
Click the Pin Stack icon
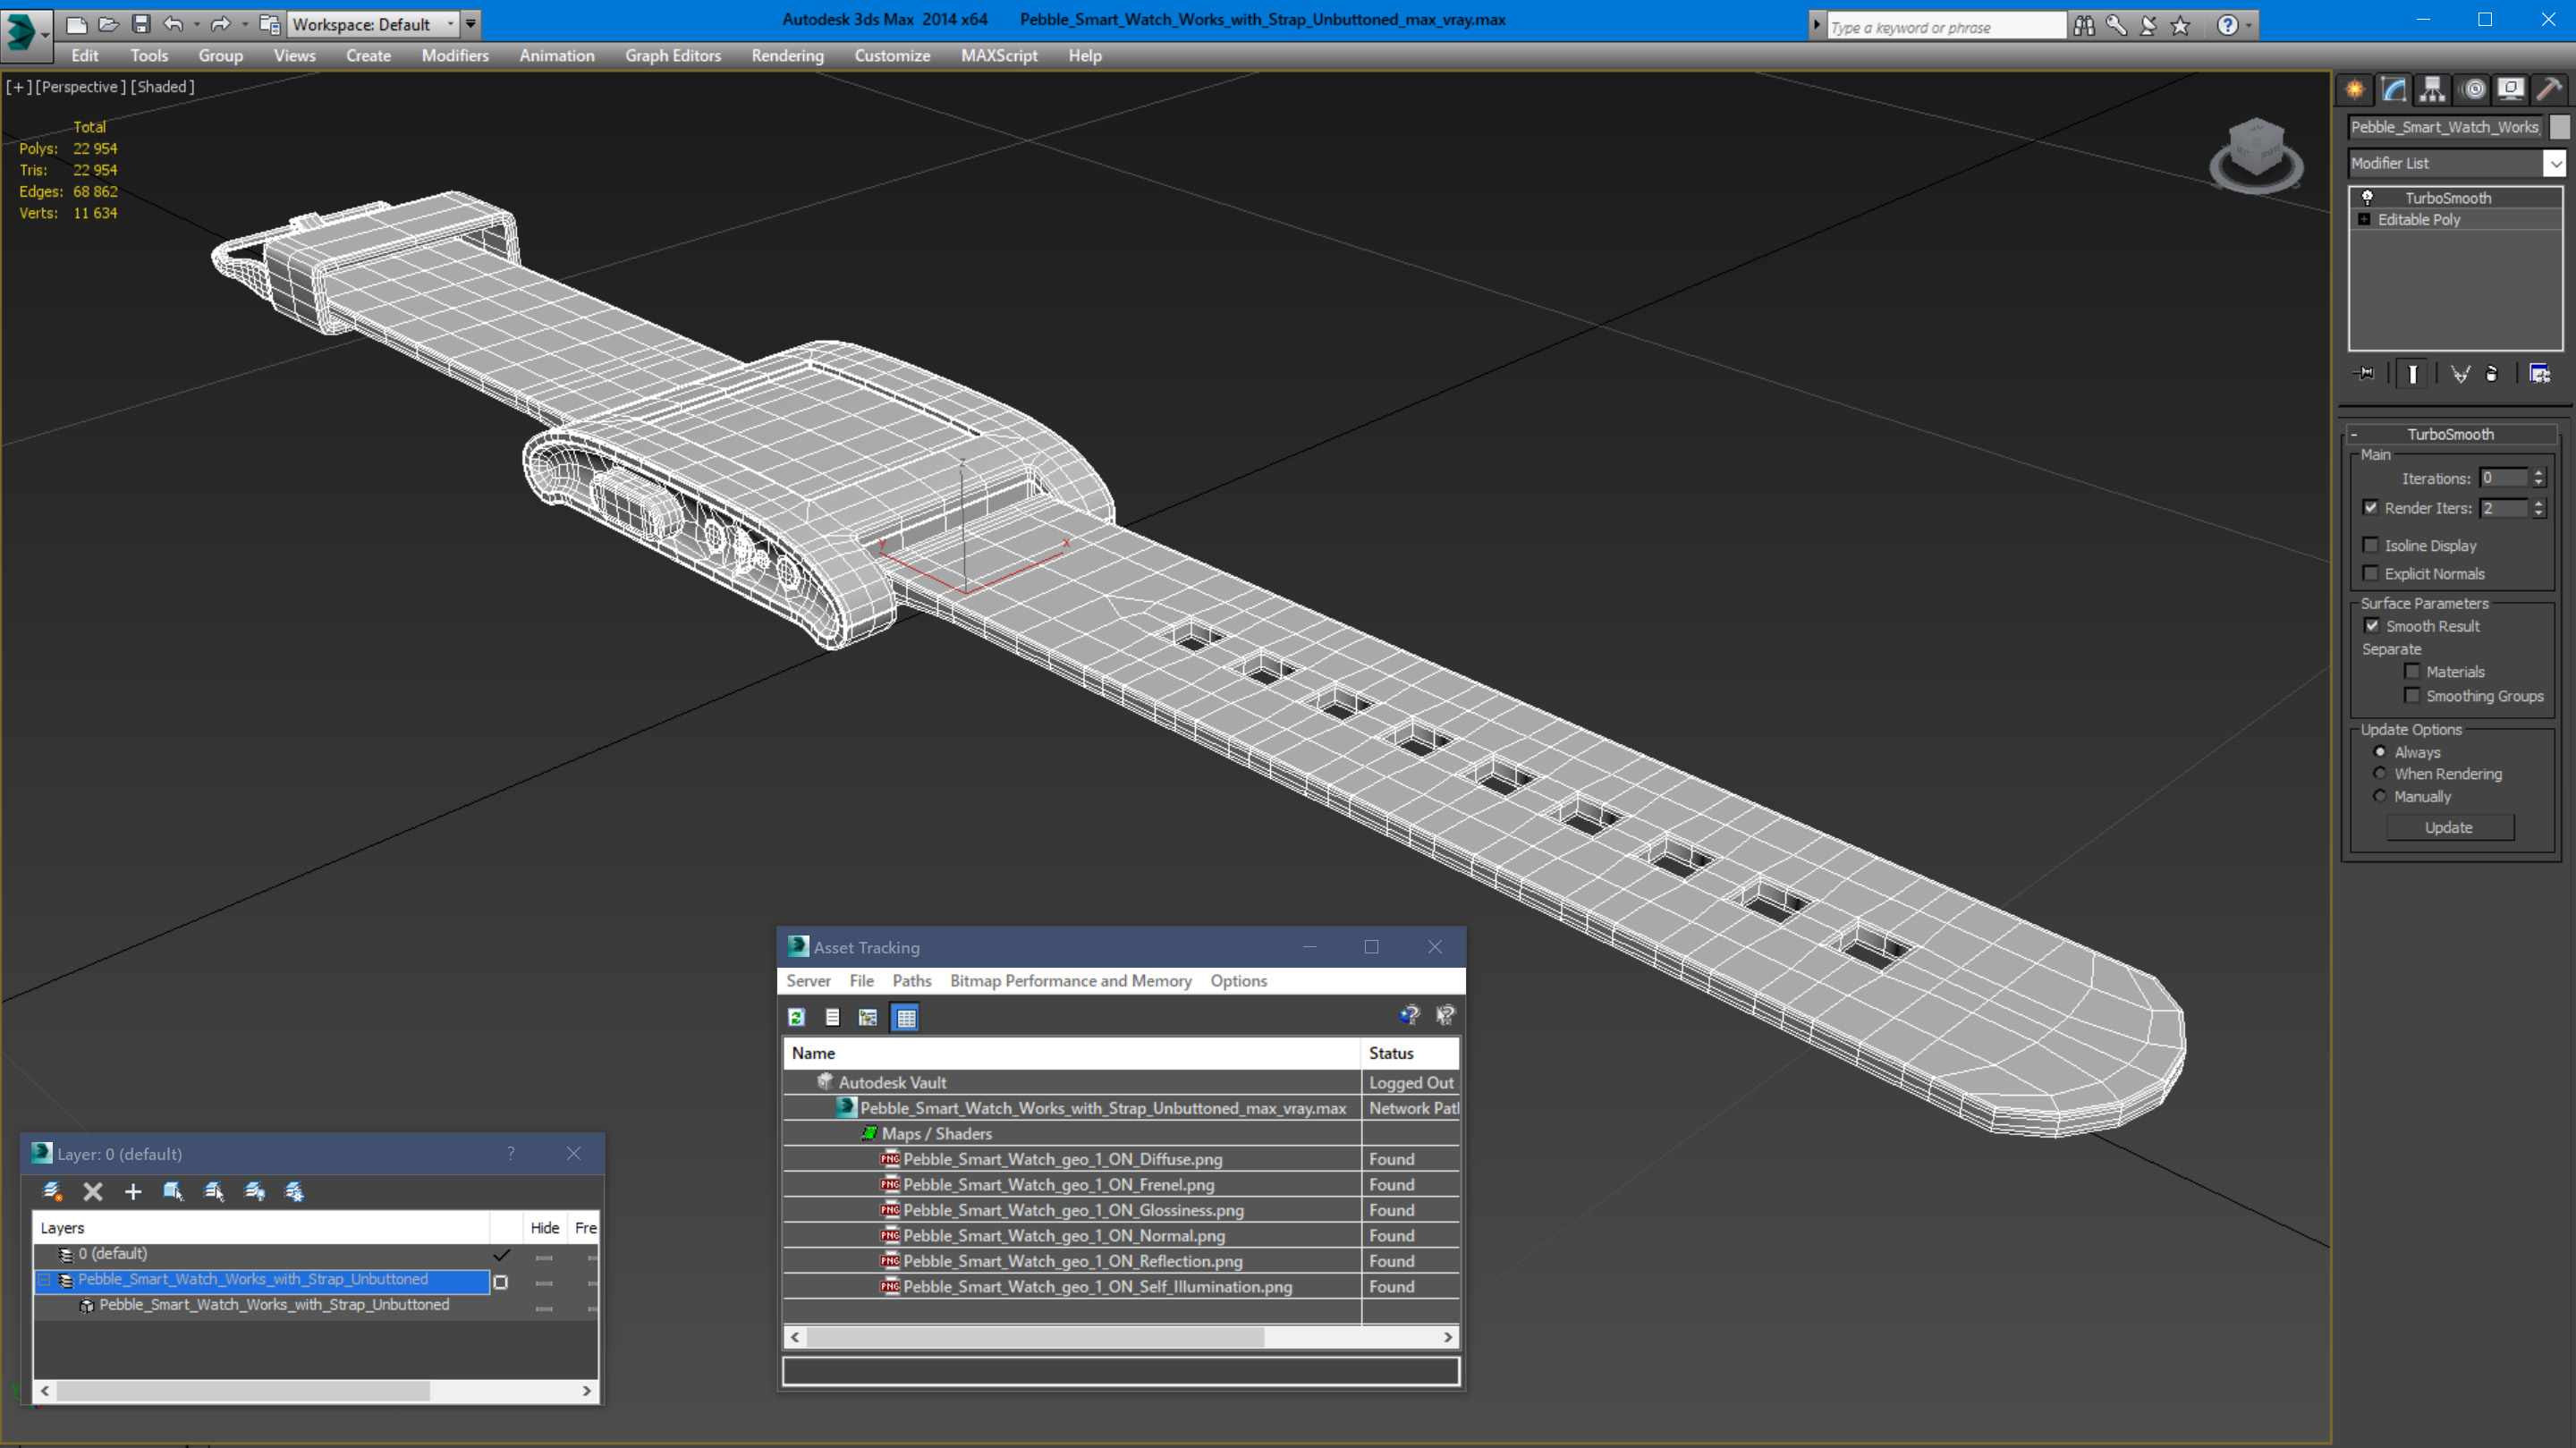tap(2365, 374)
